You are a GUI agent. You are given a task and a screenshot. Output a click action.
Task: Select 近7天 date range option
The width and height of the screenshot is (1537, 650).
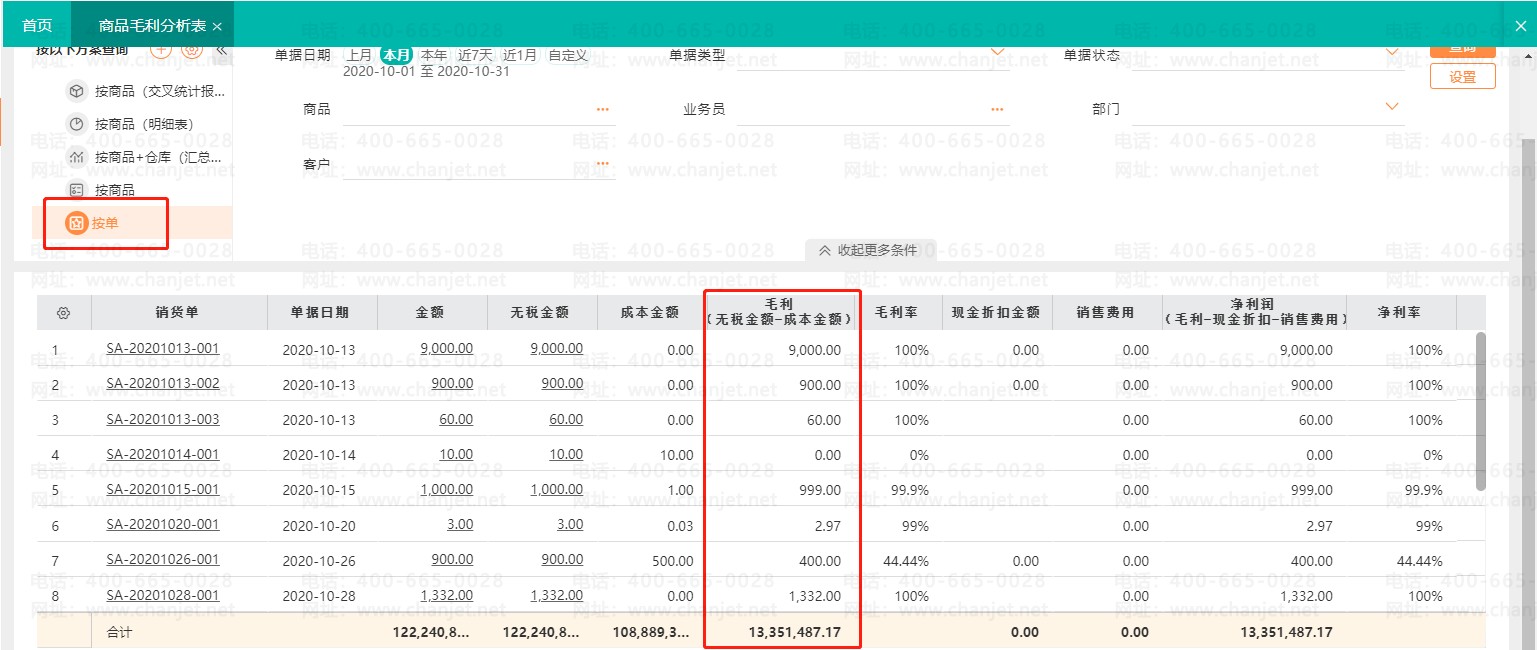pyautogui.click(x=476, y=55)
